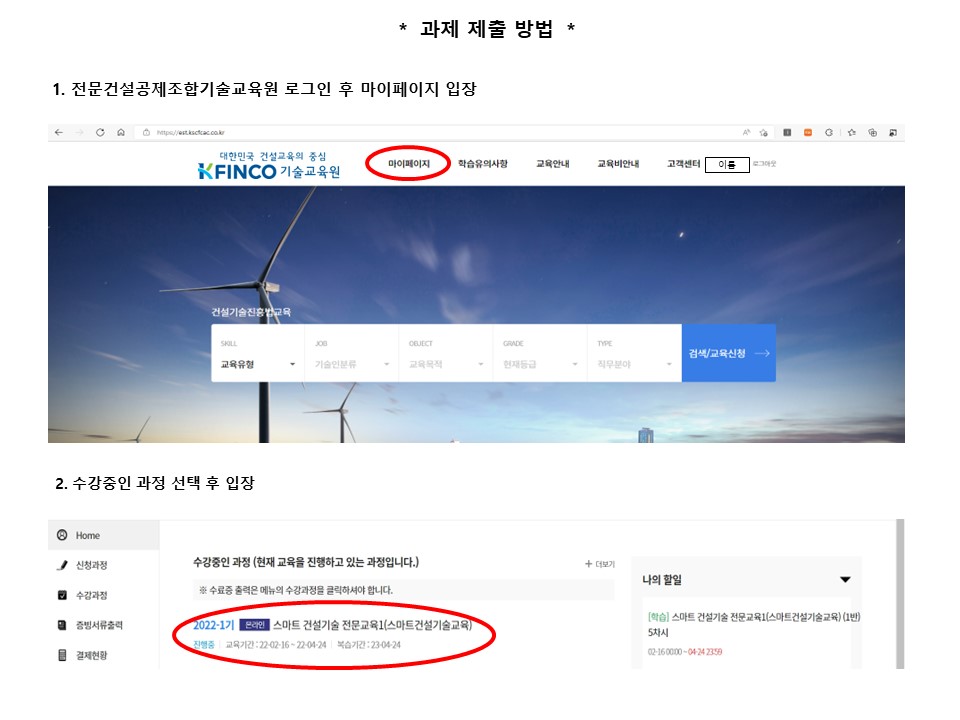Click the 신청과정 pen icon in sidebar
This screenshot has width=960, height=720.
tap(62, 565)
